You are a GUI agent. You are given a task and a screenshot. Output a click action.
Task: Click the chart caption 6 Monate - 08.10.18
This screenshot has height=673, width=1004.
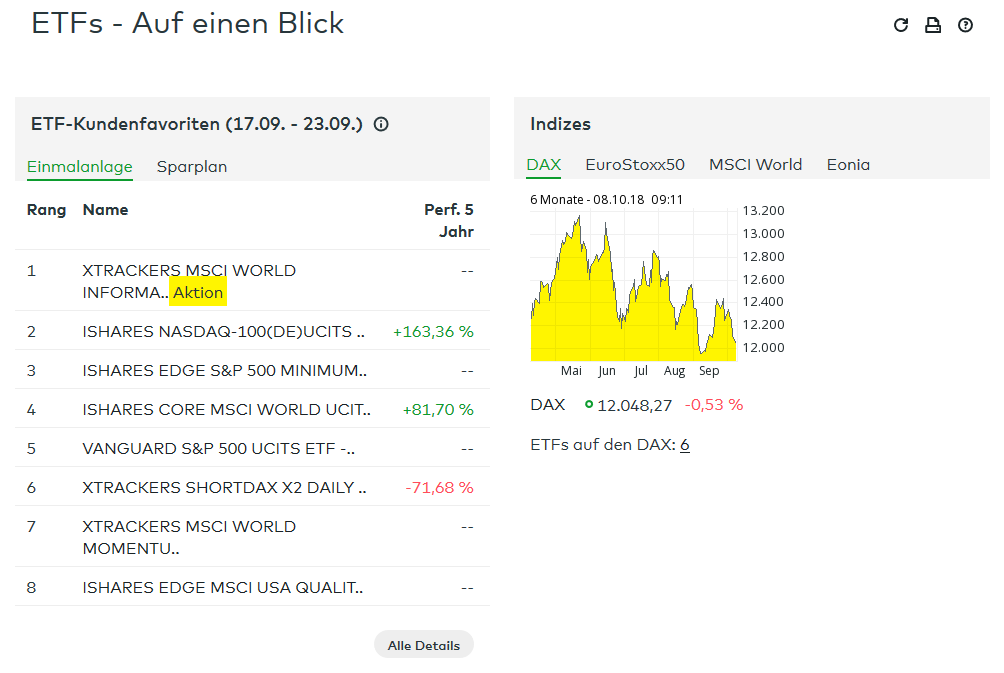click(x=606, y=200)
